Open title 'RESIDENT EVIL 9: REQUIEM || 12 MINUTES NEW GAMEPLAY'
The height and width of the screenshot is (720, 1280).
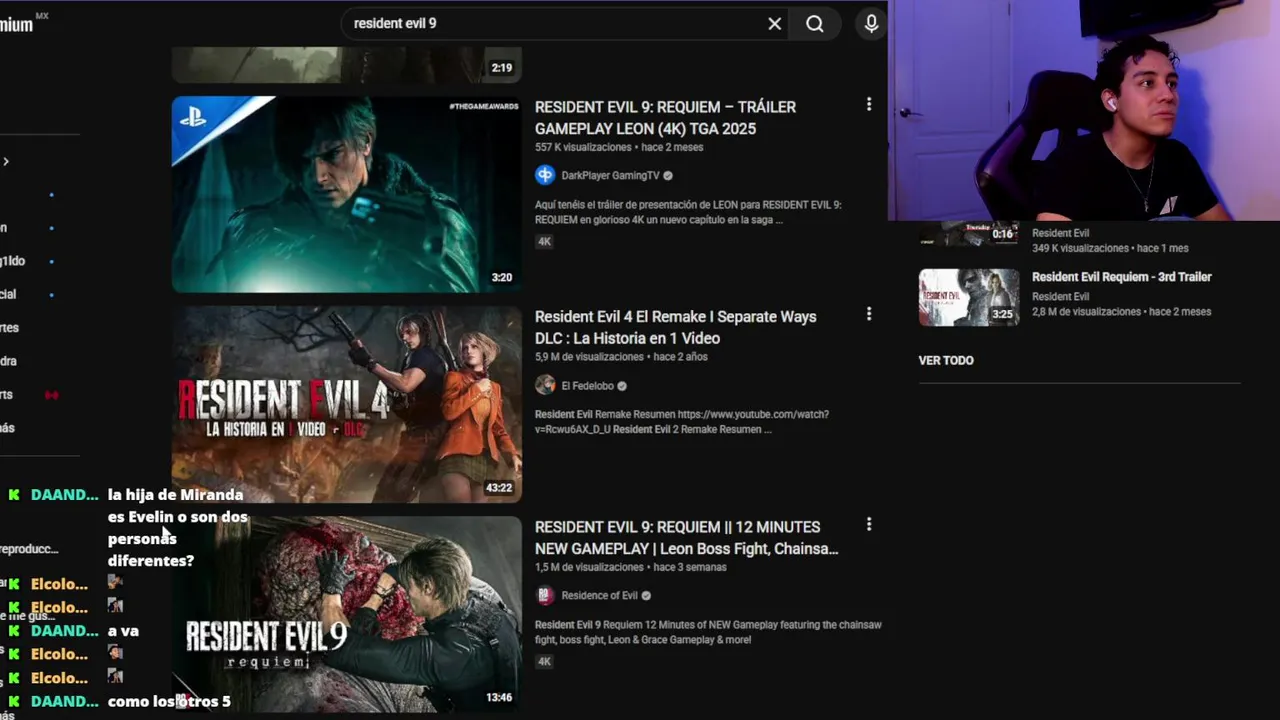[686, 537]
